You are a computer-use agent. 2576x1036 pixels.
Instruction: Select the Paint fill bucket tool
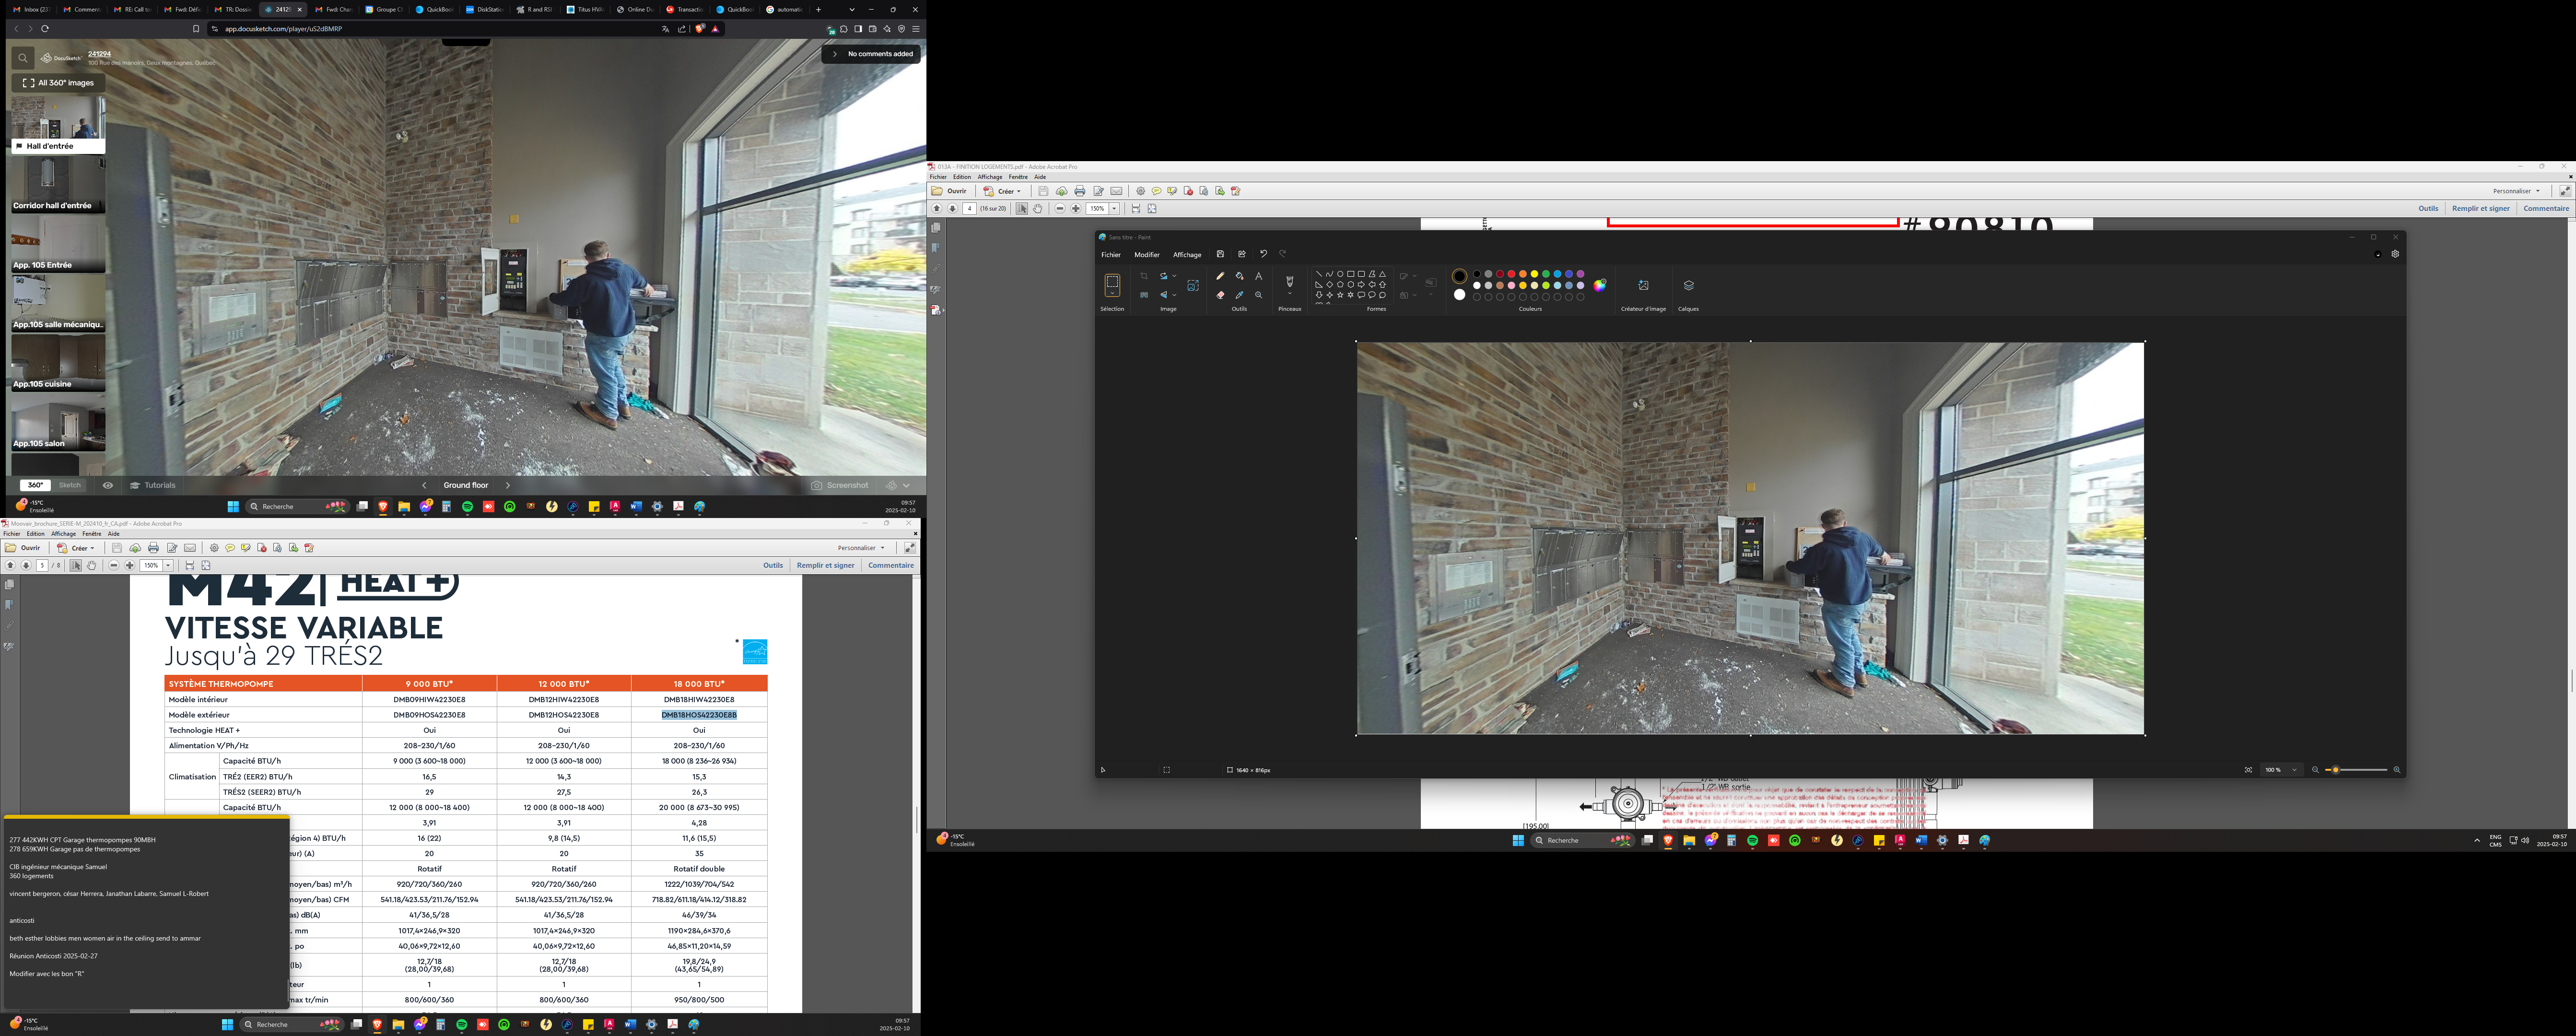[1239, 276]
